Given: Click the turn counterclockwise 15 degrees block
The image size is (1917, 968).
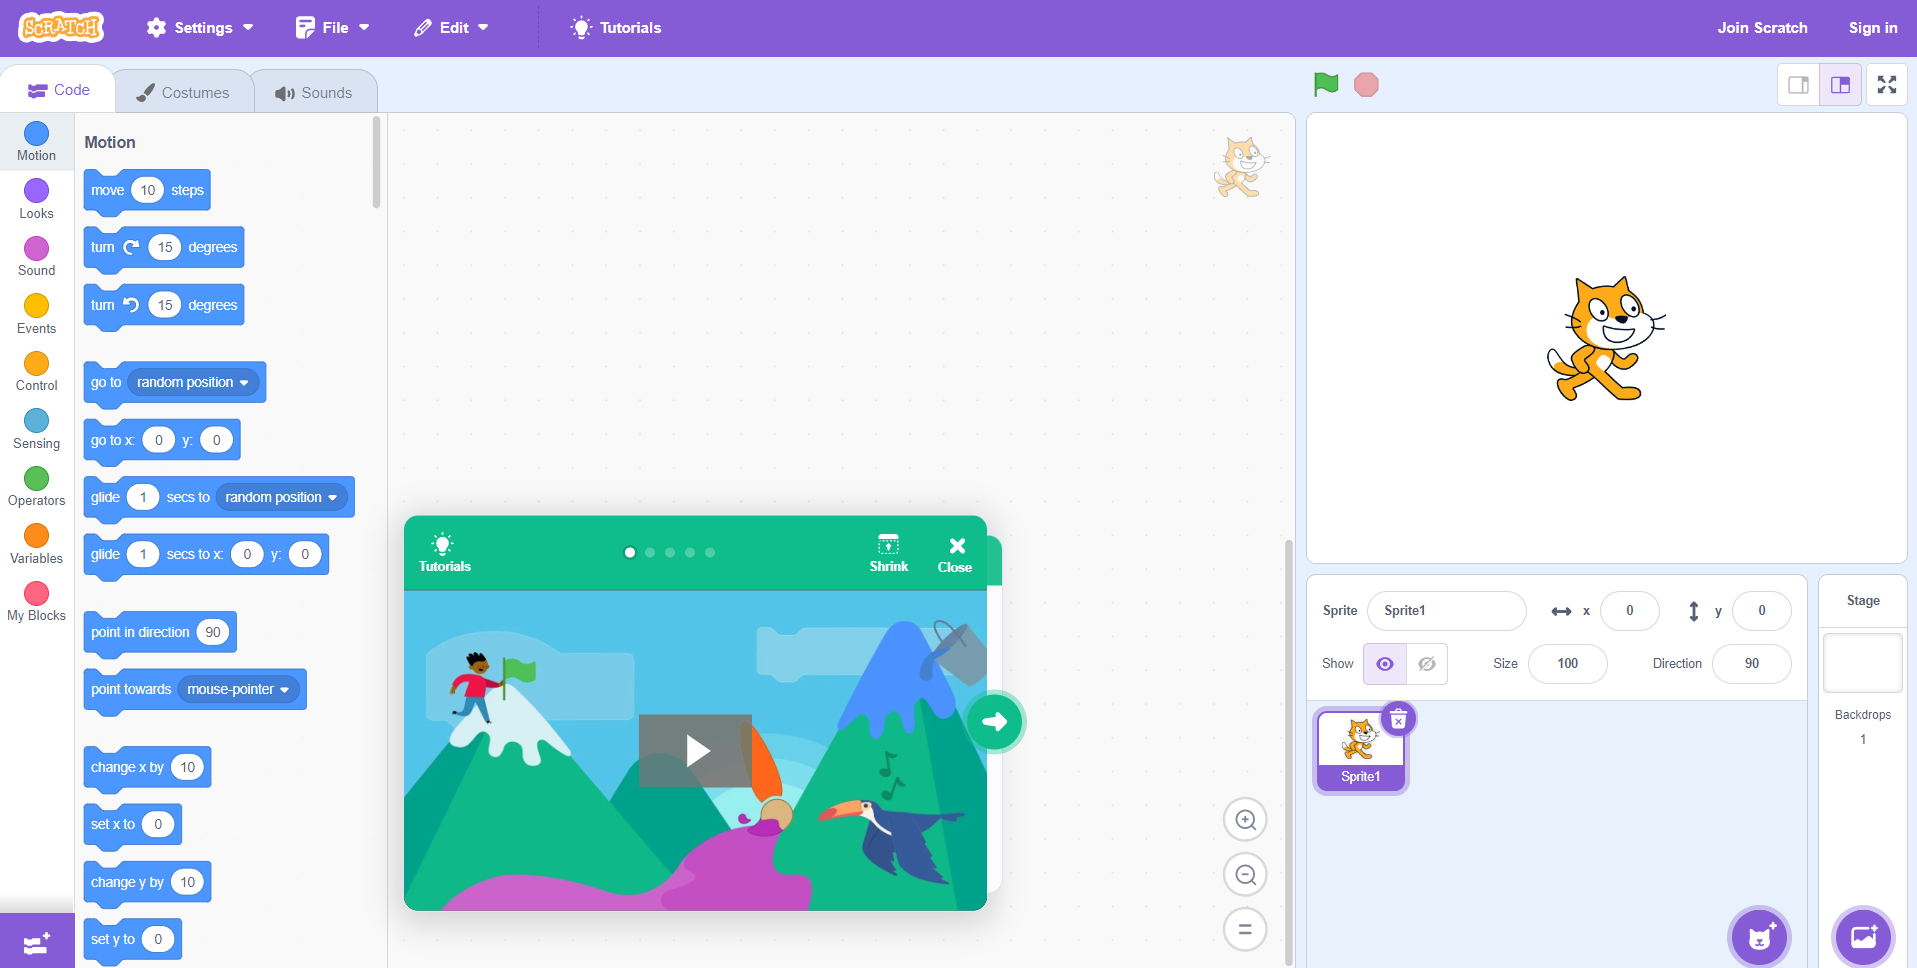Looking at the screenshot, I should tap(164, 306).
